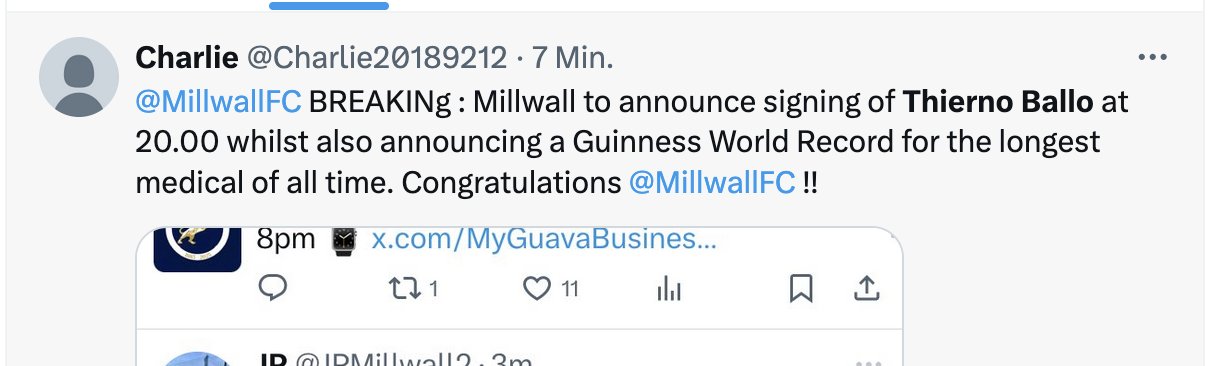The height and width of the screenshot is (366, 1220).
Task: Open the view analytics bar chart icon
Action: coord(669,289)
